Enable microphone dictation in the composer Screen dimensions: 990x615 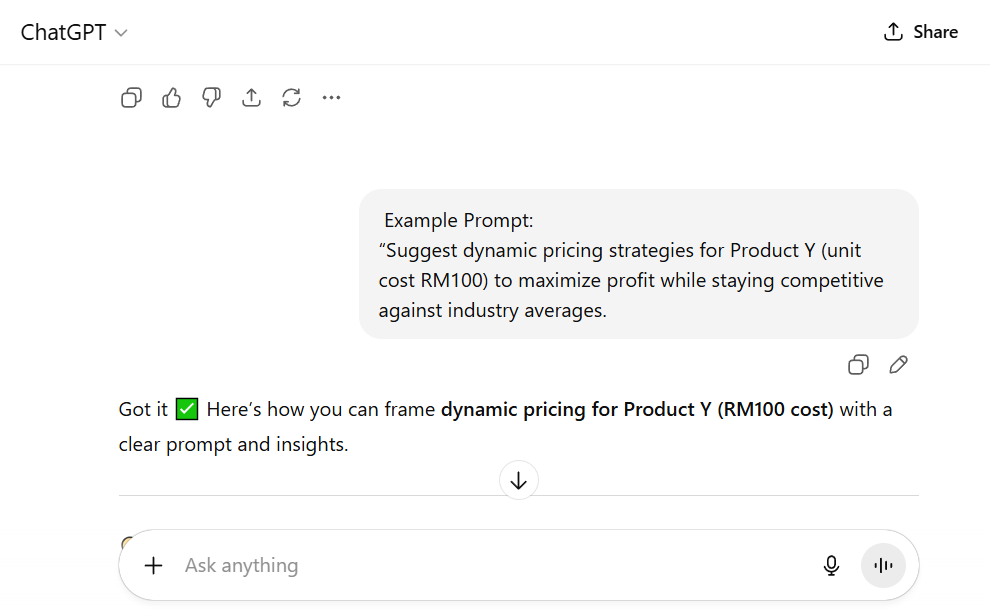(831, 565)
